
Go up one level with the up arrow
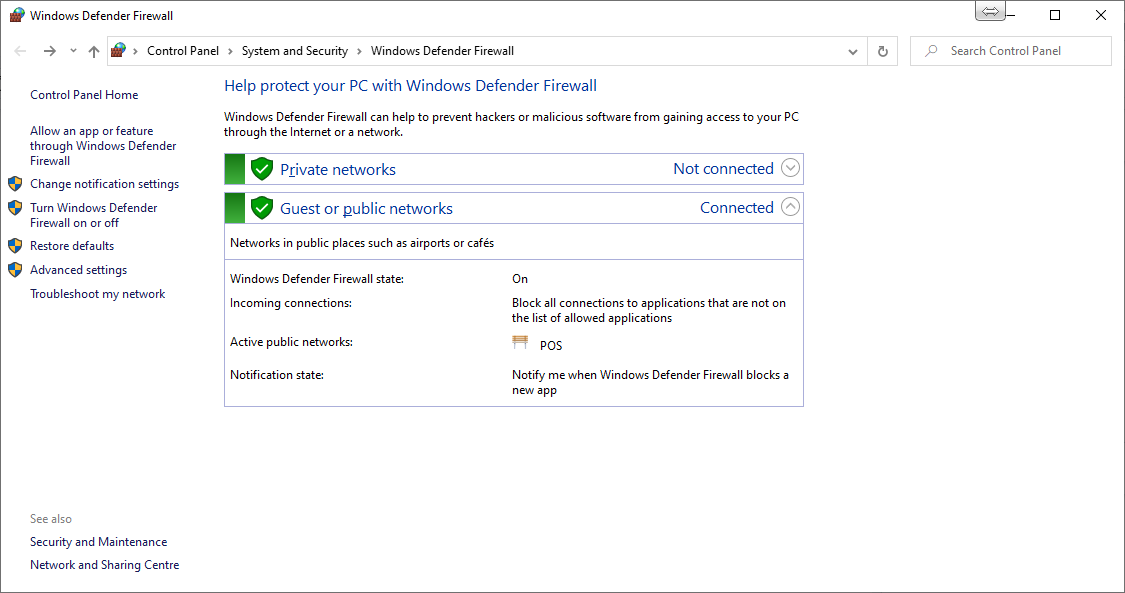coord(94,51)
